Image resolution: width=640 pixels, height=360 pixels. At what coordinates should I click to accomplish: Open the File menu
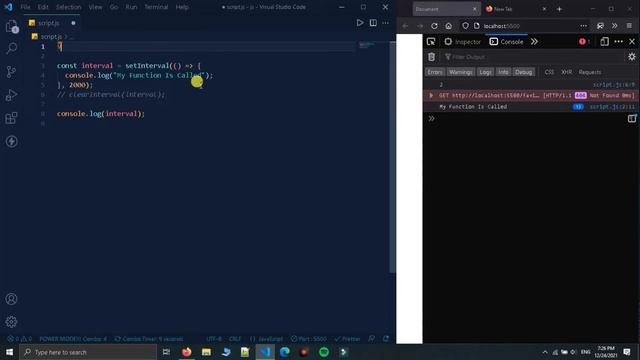[25, 7]
